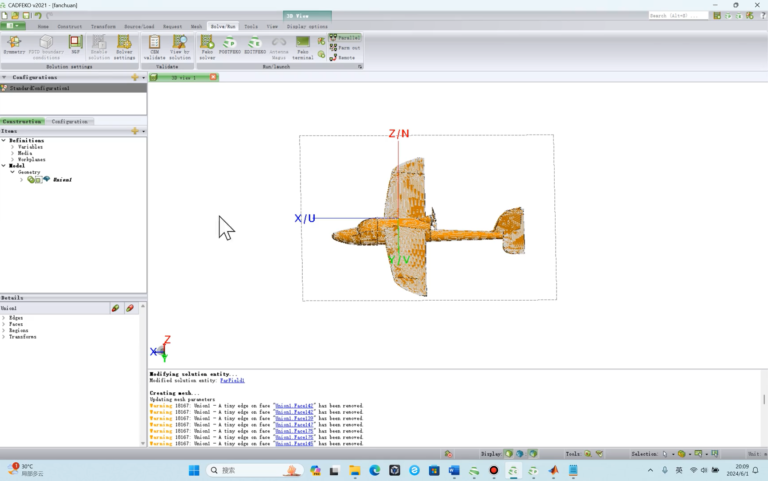Select StandardConfiguration1 in list
Screen dimensions: 768x481
click(x=73, y=88)
